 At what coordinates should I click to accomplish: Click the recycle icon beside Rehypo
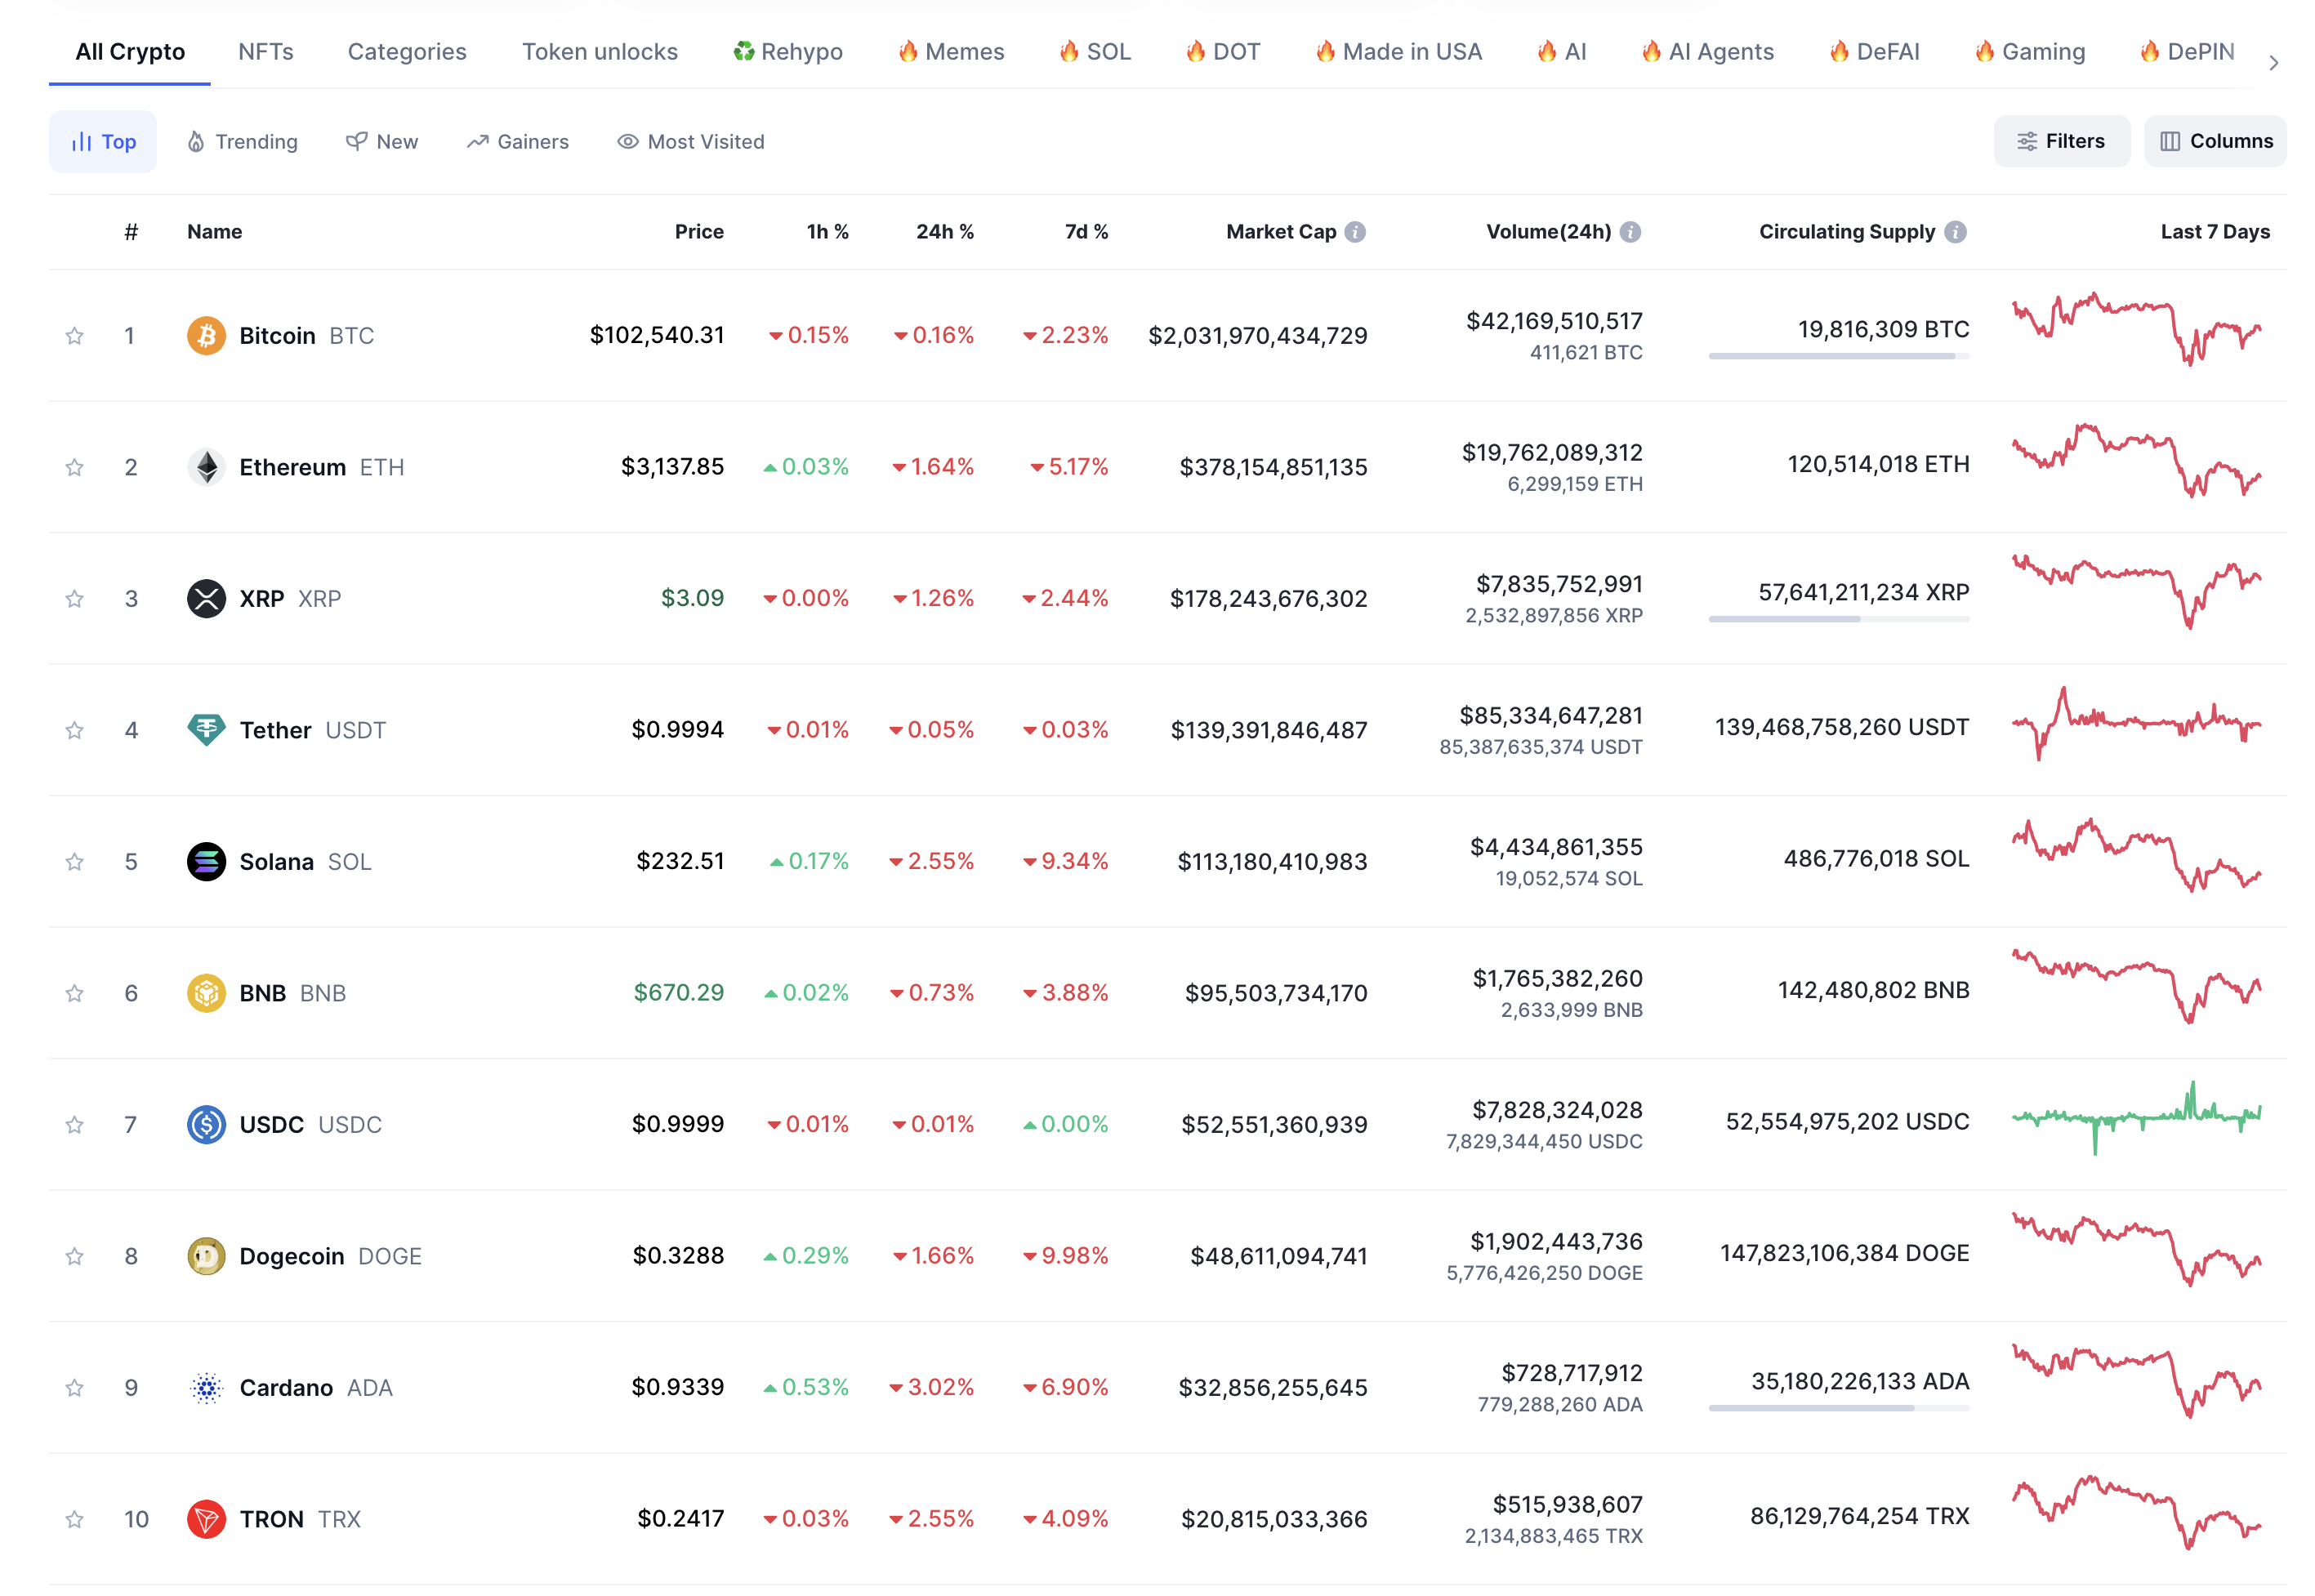(x=743, y=51)
